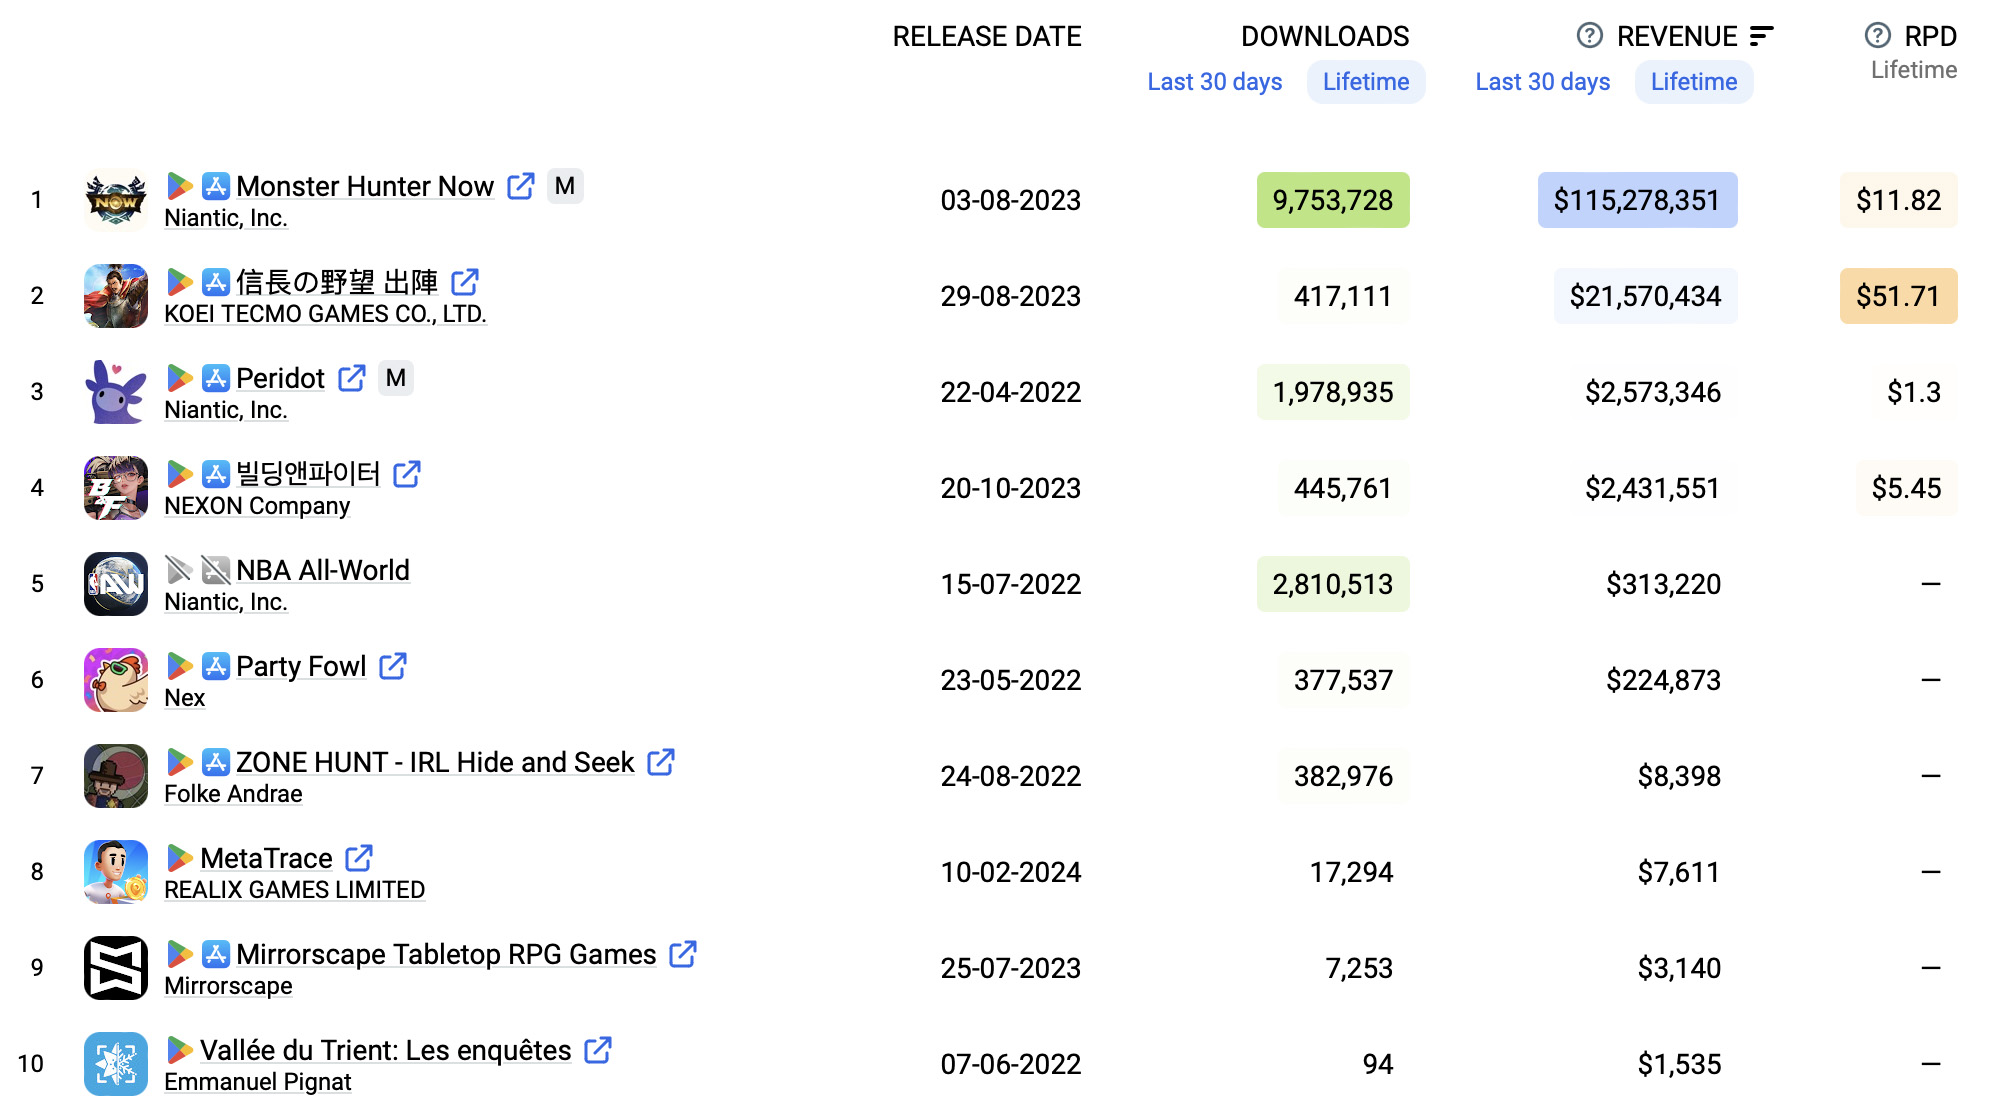Open external link for 빌딩앤파이터

point(407,474)
